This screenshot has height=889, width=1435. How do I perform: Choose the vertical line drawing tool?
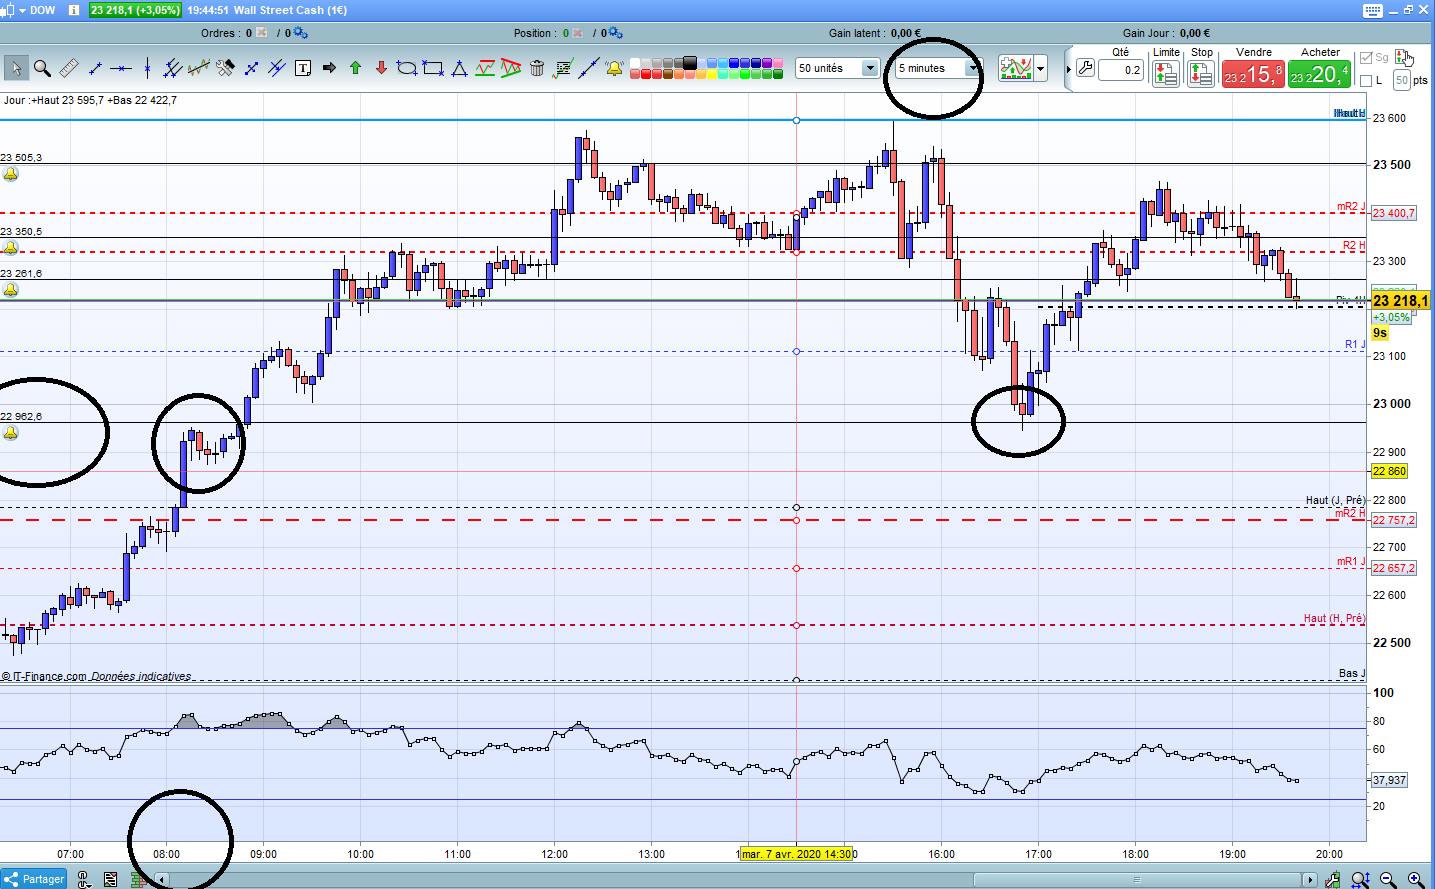147,68
